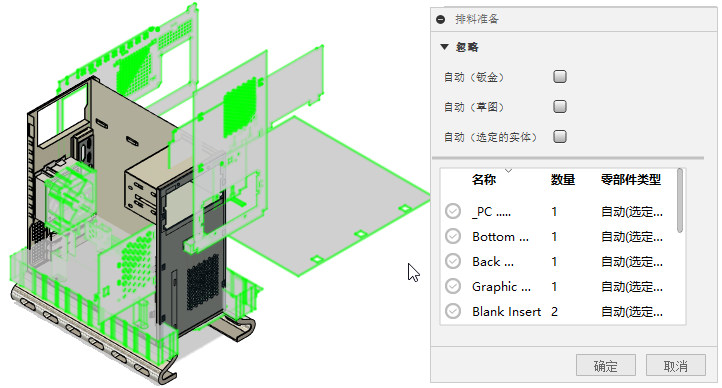Cancel with the 取消 button
This screenshot has width=722, height=388.
[675, 365]
